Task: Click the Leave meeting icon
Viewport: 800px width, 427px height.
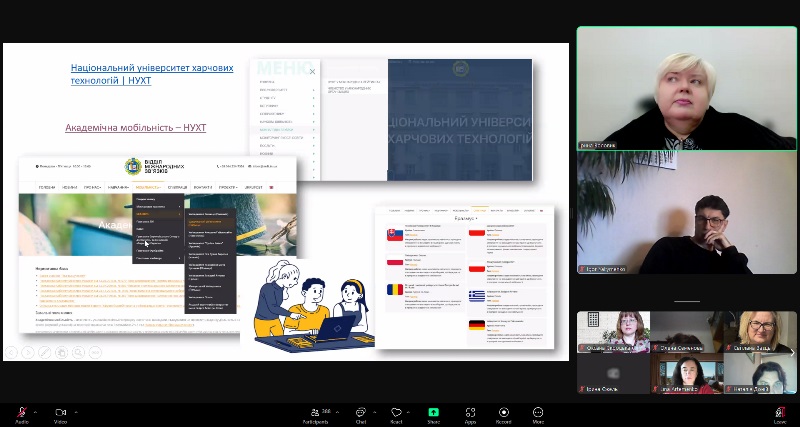Action: (x=780, y=412)
